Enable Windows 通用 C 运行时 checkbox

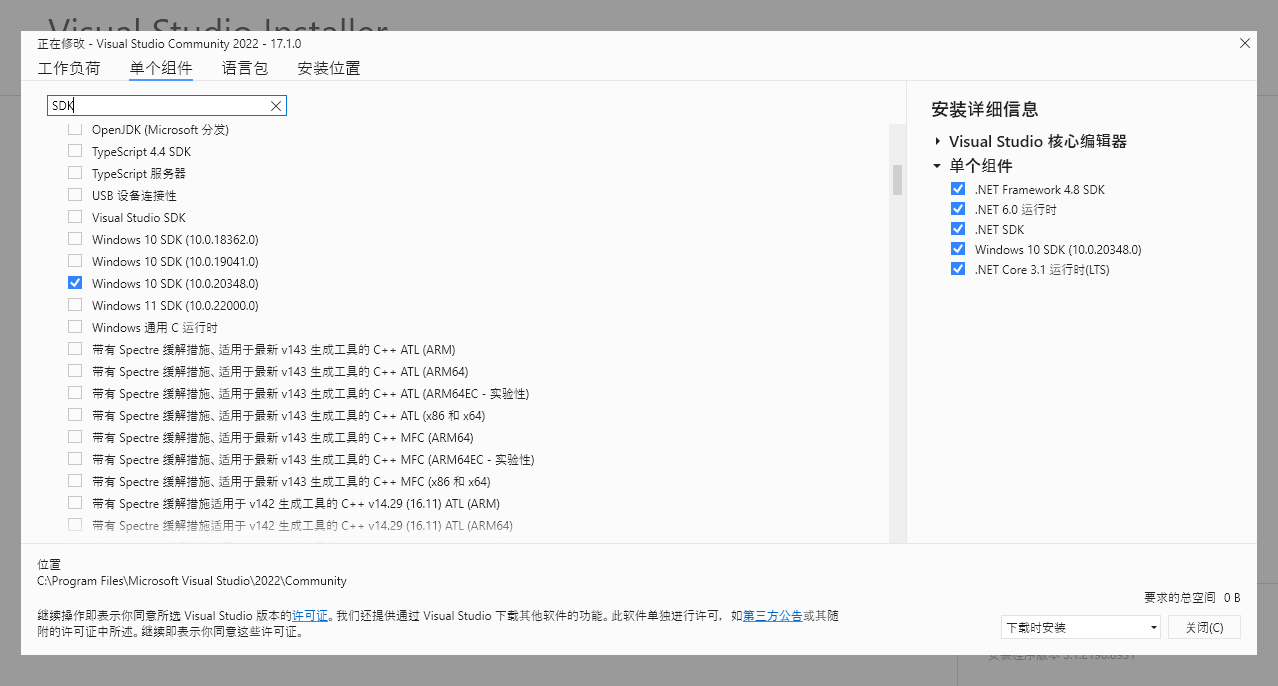click(75, 327)
